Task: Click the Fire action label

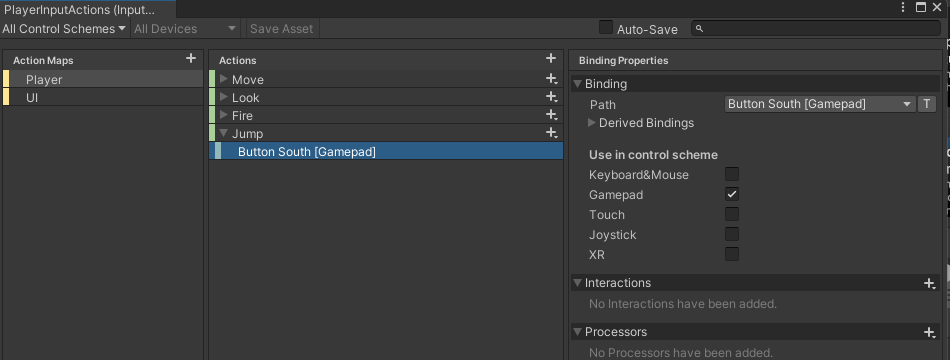Action: tap(242, 115)
